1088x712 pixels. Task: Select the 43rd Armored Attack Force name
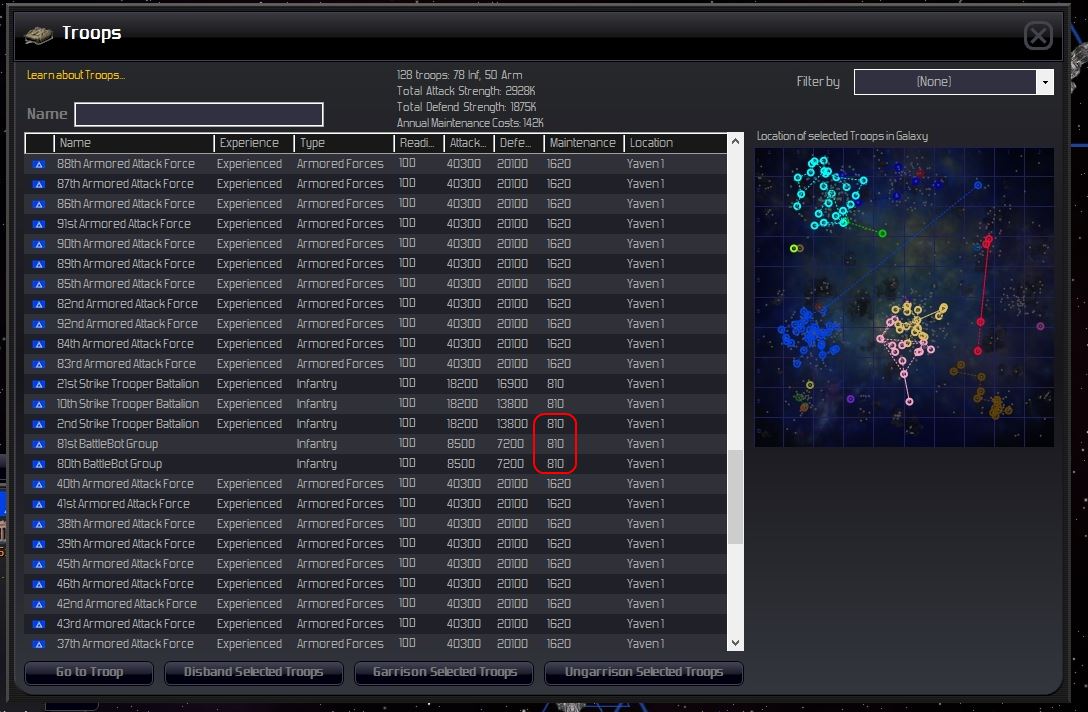(125, 624)
